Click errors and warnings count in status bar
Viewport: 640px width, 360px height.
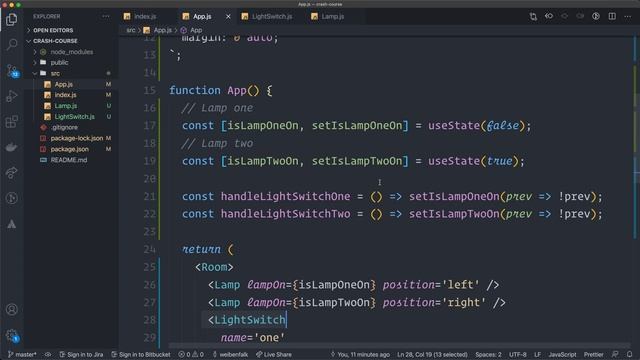tap(191, 354)
